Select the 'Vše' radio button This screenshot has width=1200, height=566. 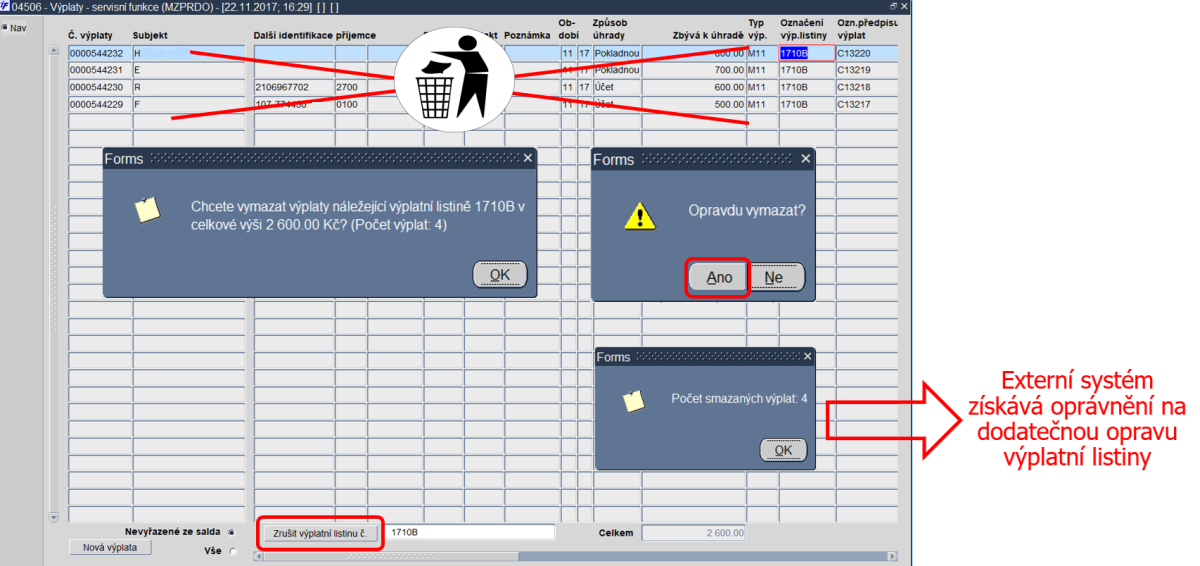pos(234,550)
